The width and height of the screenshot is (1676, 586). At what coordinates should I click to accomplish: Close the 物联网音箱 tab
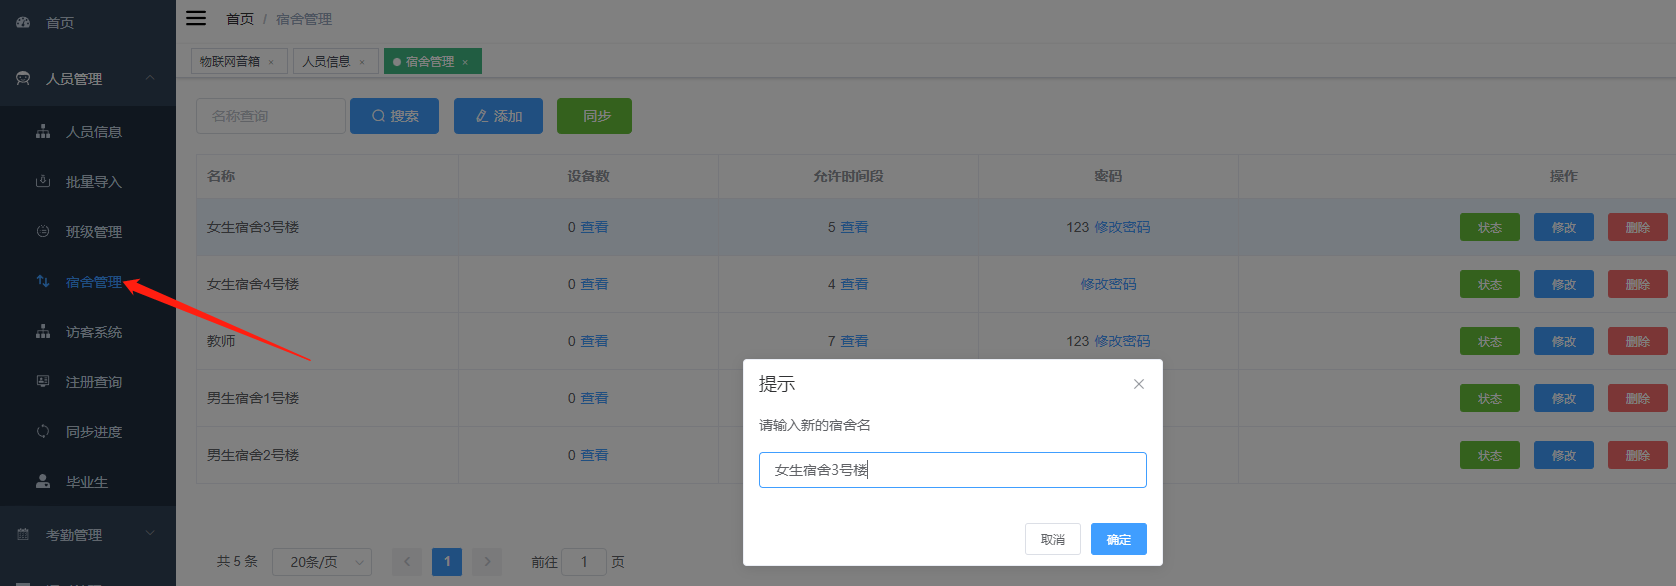271,62
